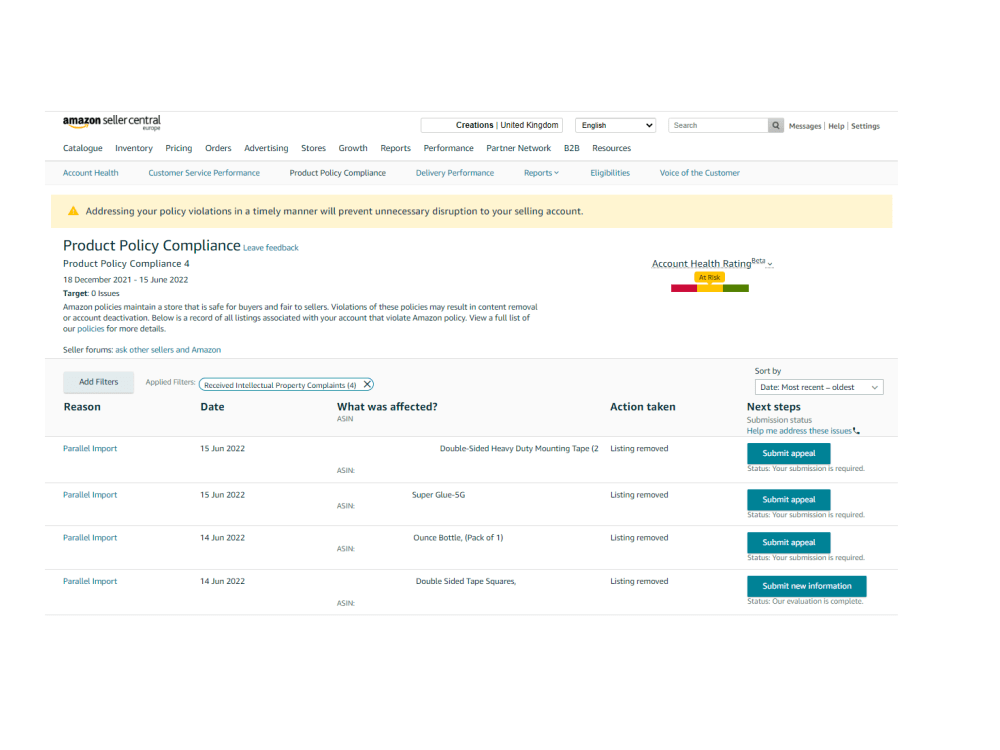The width and height of the screenshot is (1000, 750).
Task: Click the yellow warning triangle icon
Action: (x=73, y=211)
